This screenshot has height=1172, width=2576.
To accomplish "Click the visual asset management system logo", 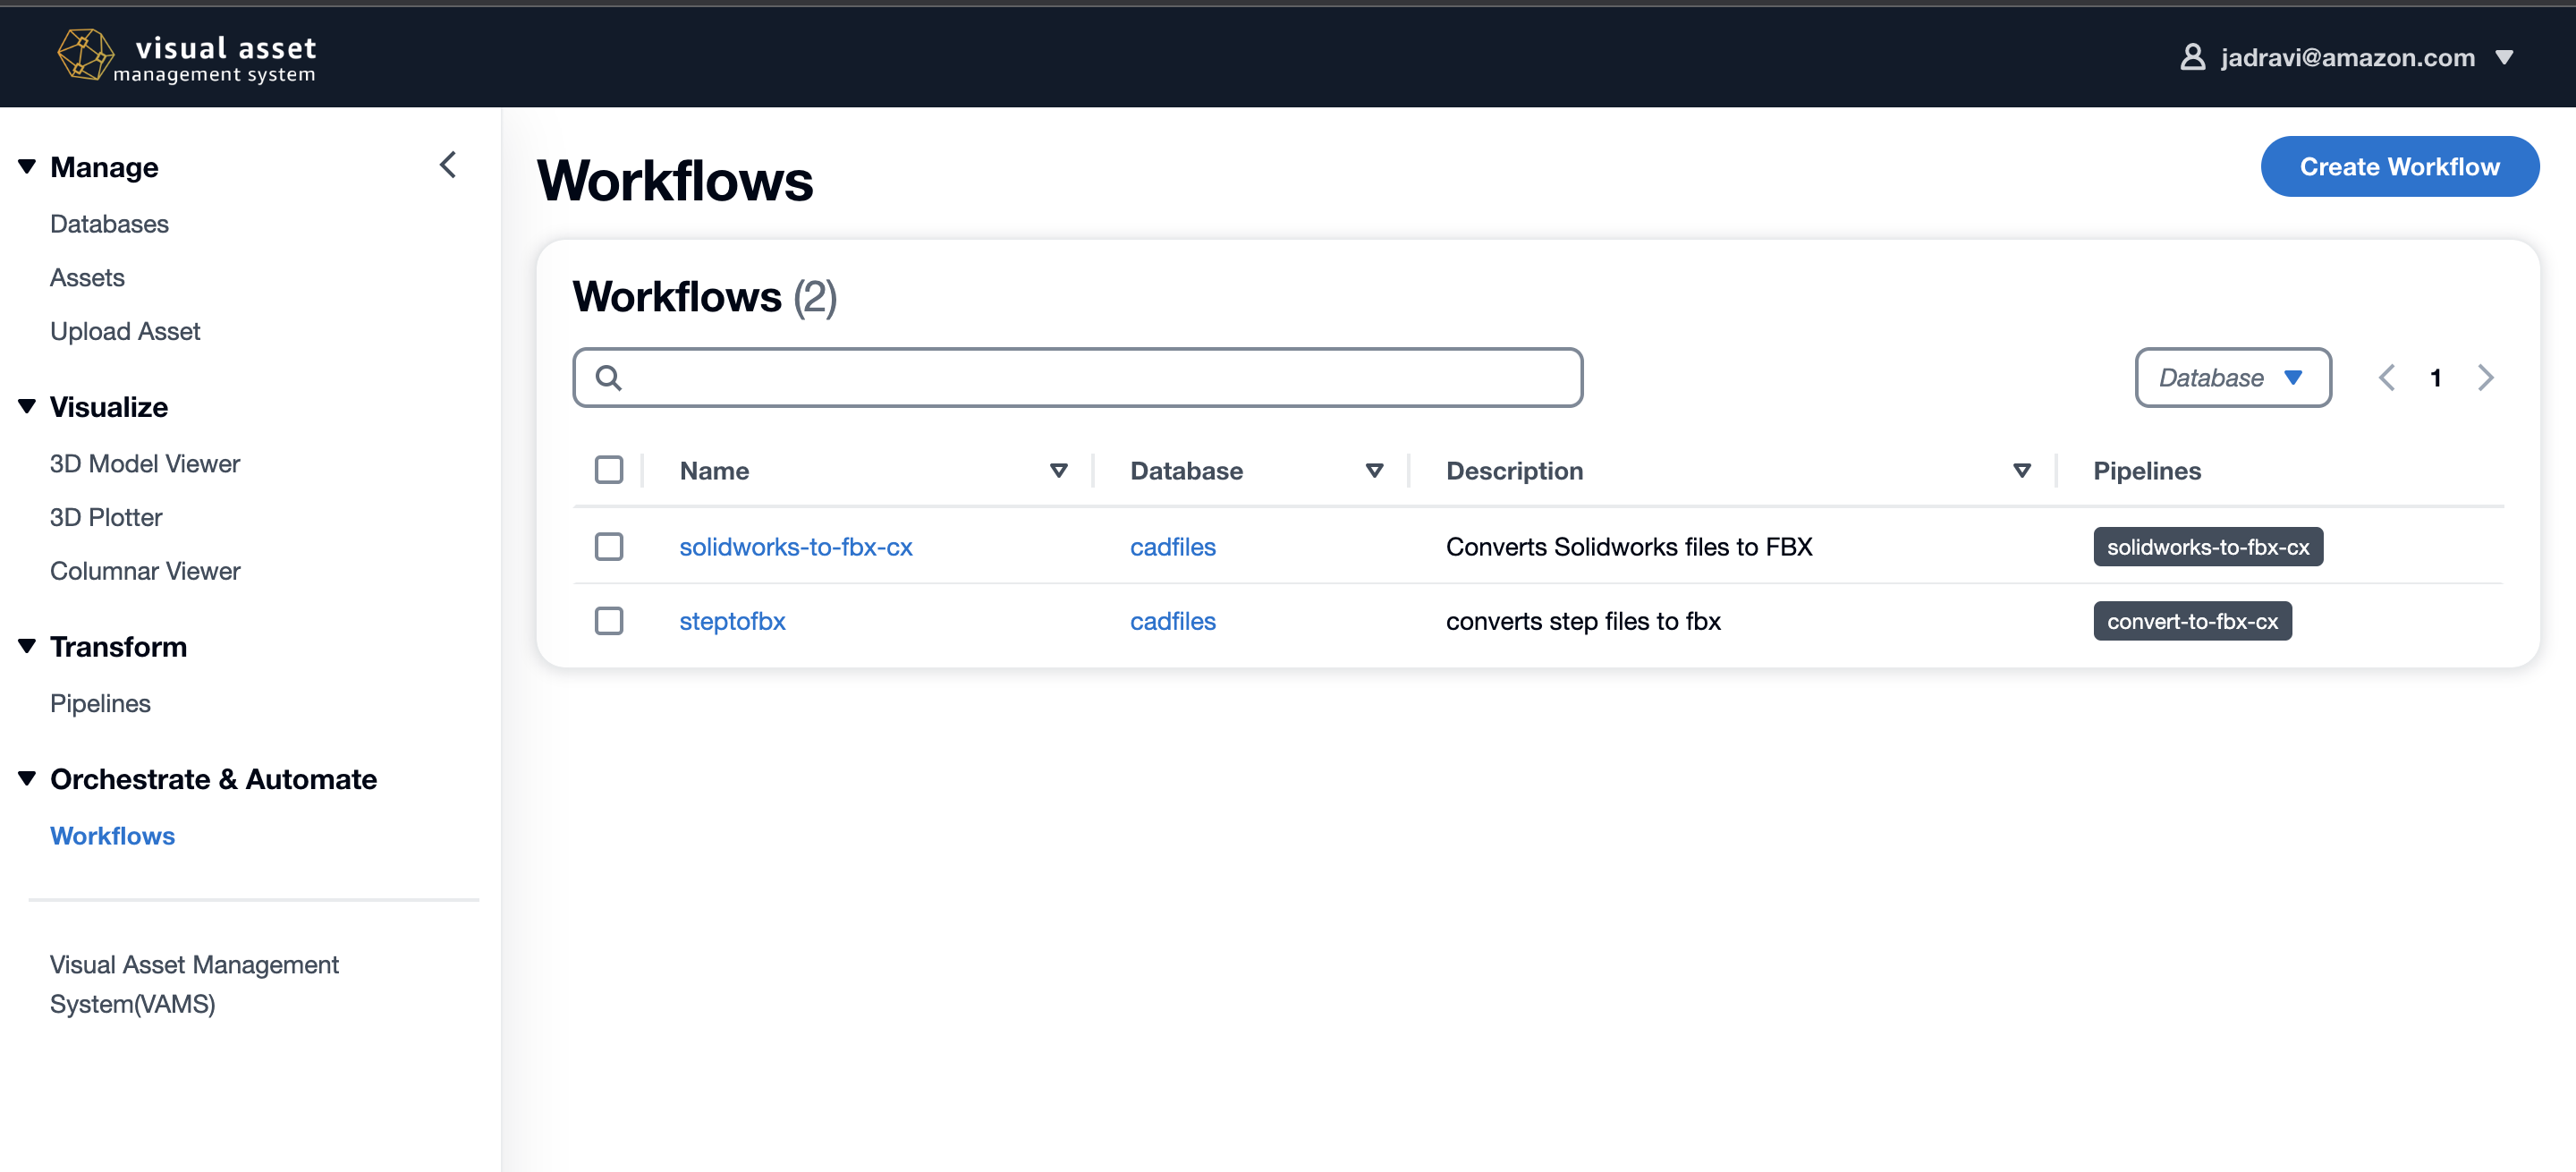I will point(186,56).
